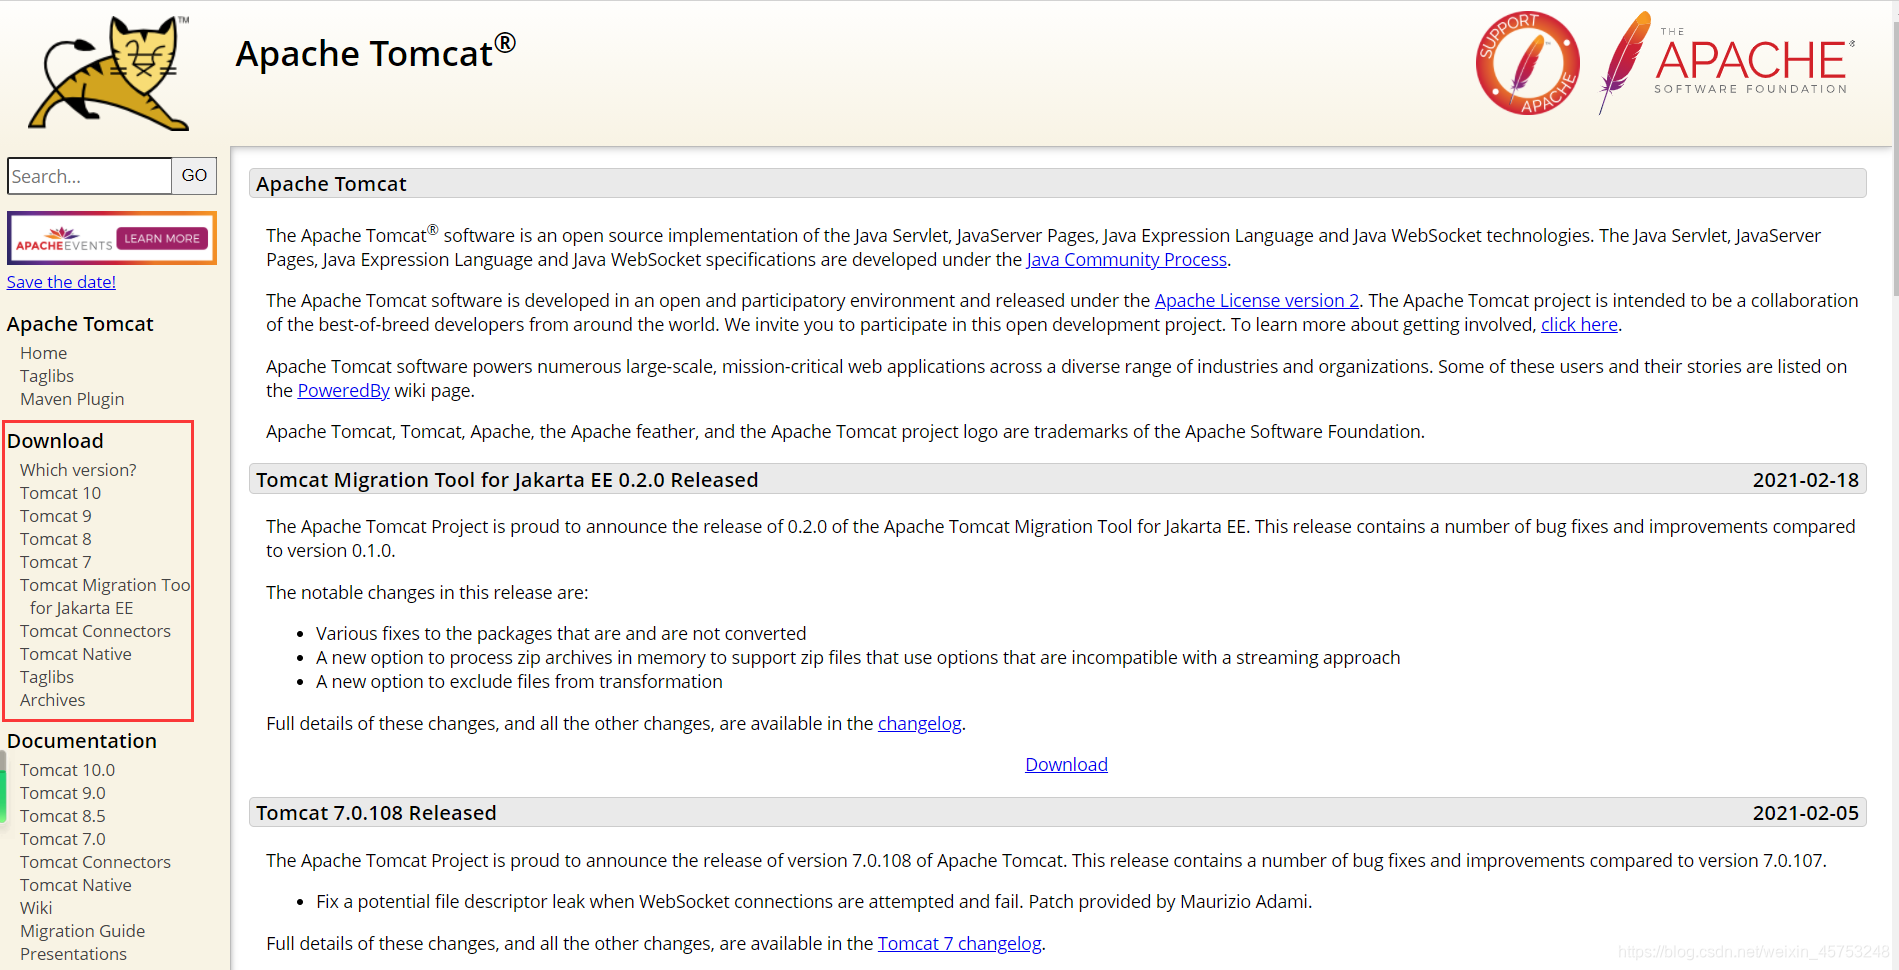Open Tomcat Migration Tool for Jakarta EE

click(105, 596)
